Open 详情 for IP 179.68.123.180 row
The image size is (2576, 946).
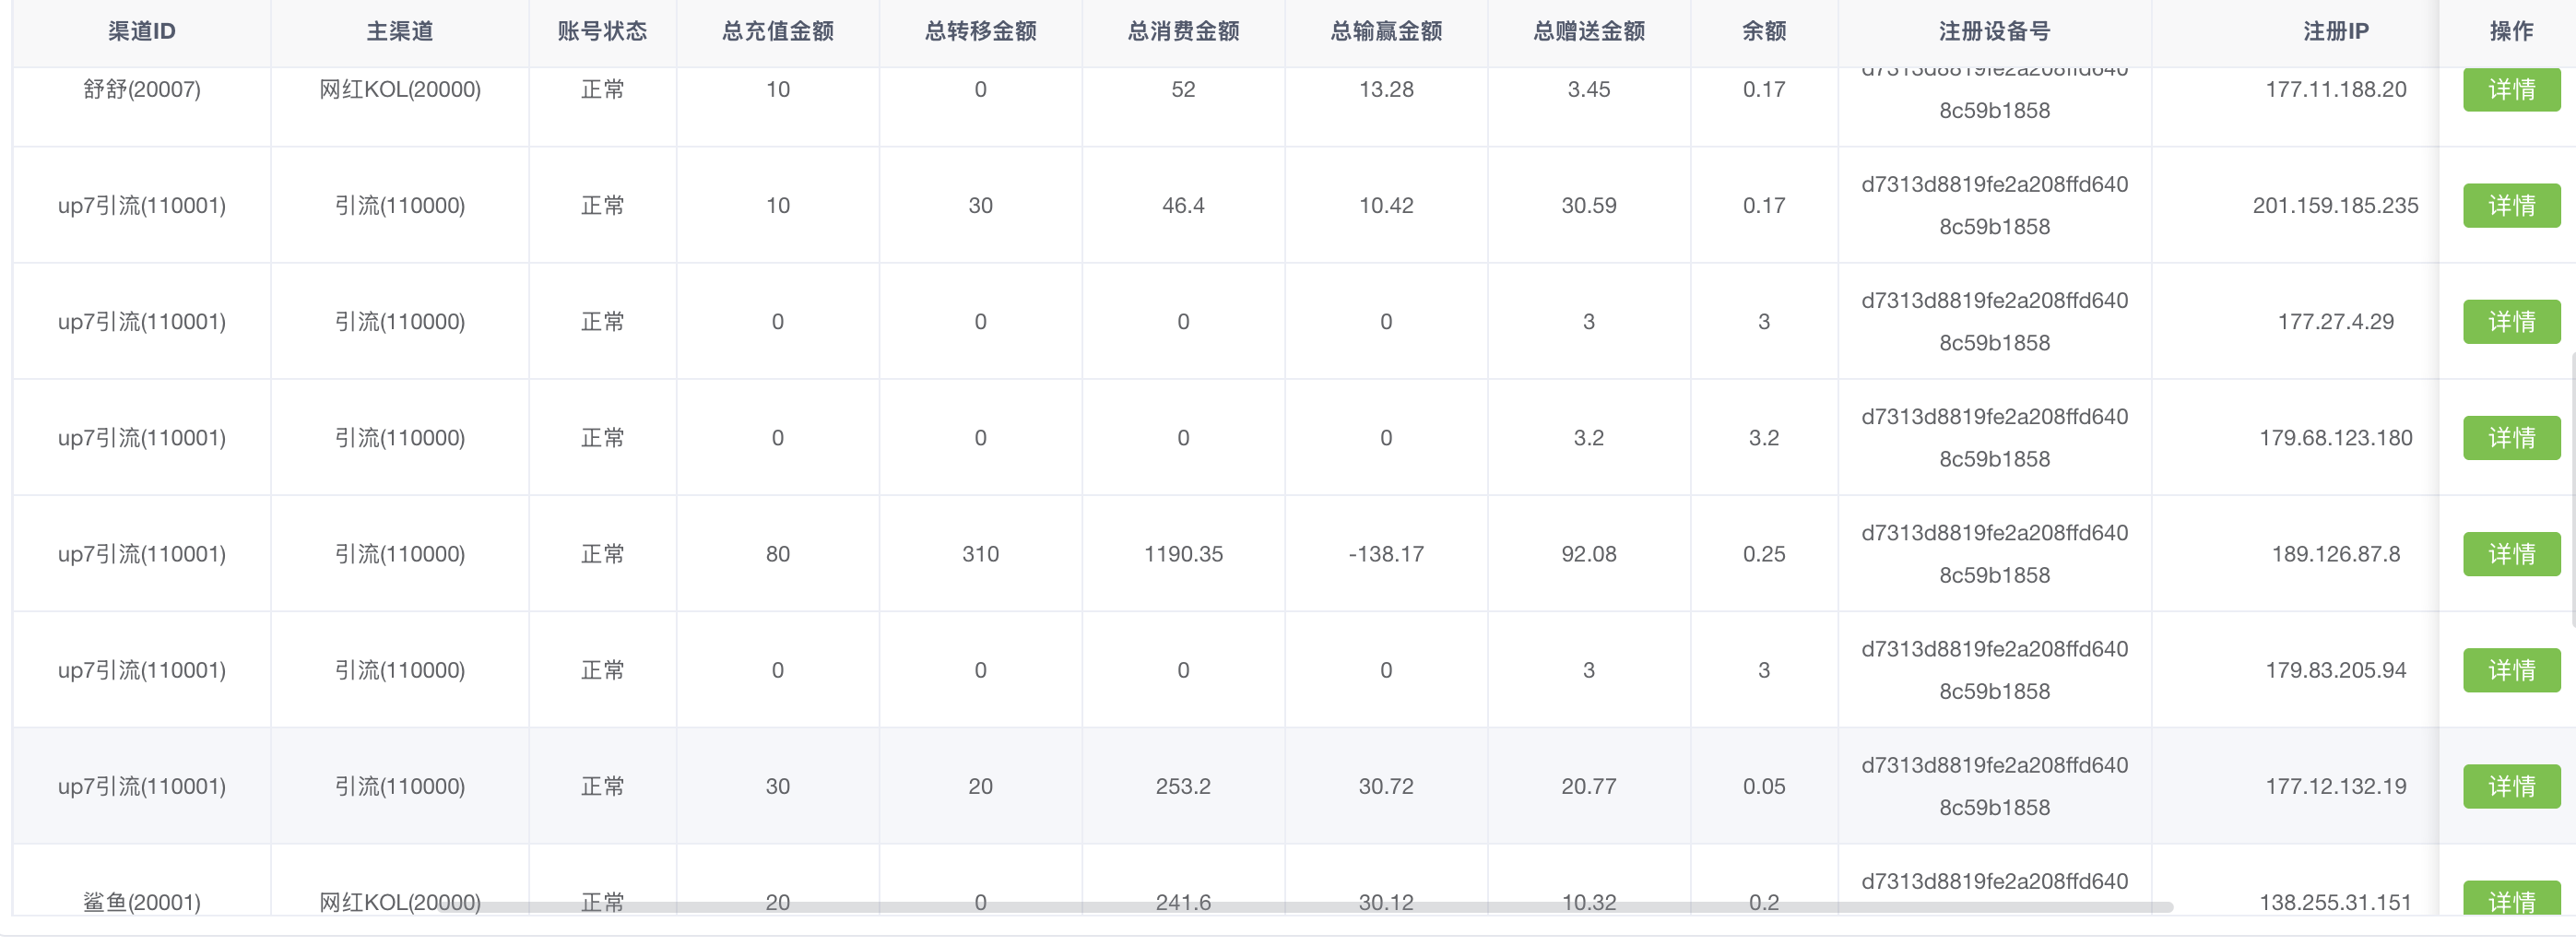point(2511,437)
